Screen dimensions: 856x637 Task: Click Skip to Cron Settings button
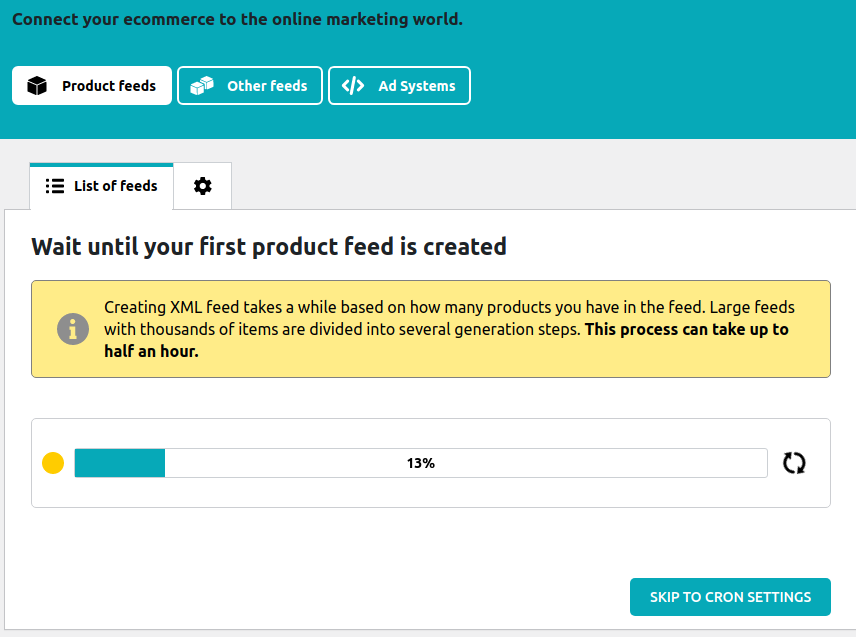tap(730, 597)
